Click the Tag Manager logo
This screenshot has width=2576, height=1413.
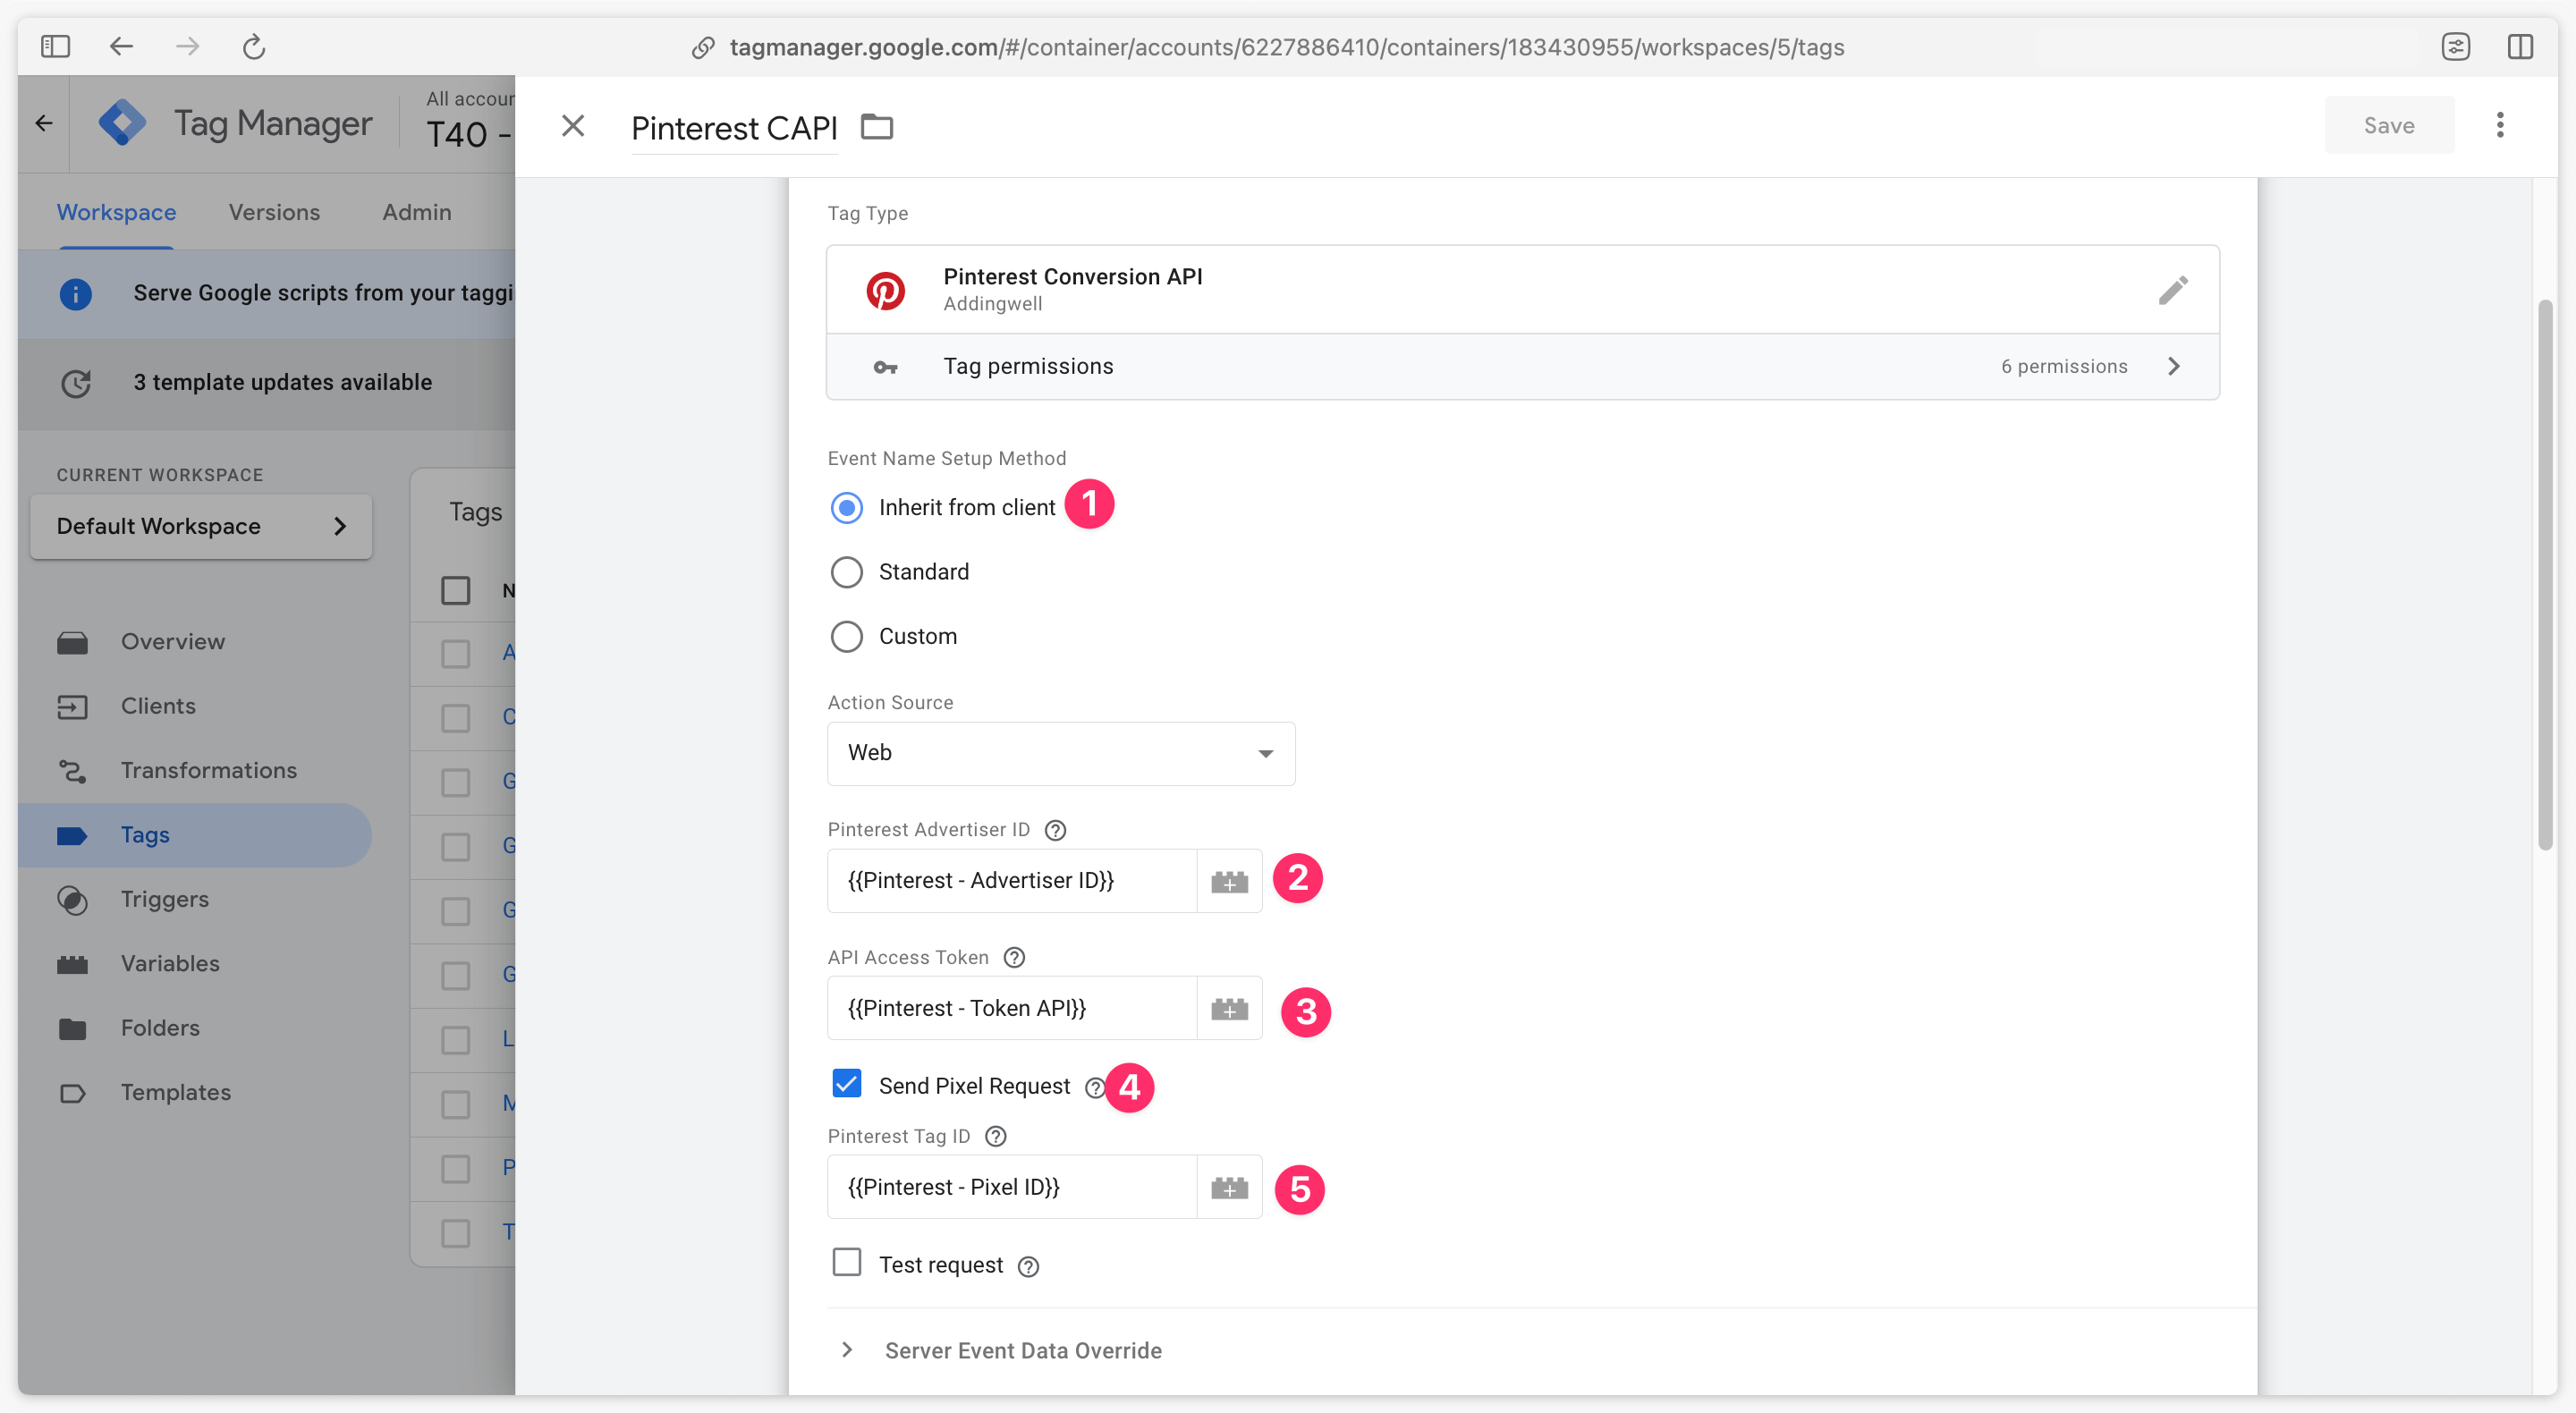click(122, 124)
